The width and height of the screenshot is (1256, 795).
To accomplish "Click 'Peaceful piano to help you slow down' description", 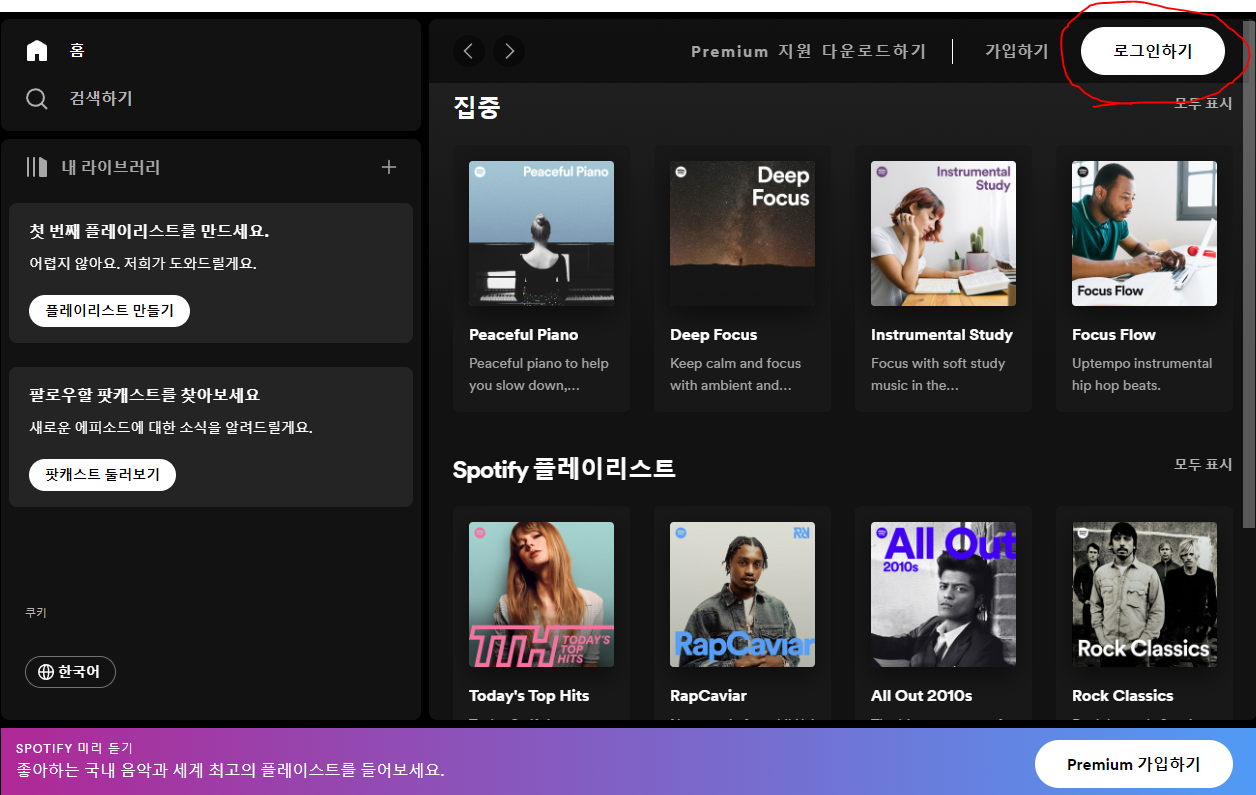I will point(539,374).
